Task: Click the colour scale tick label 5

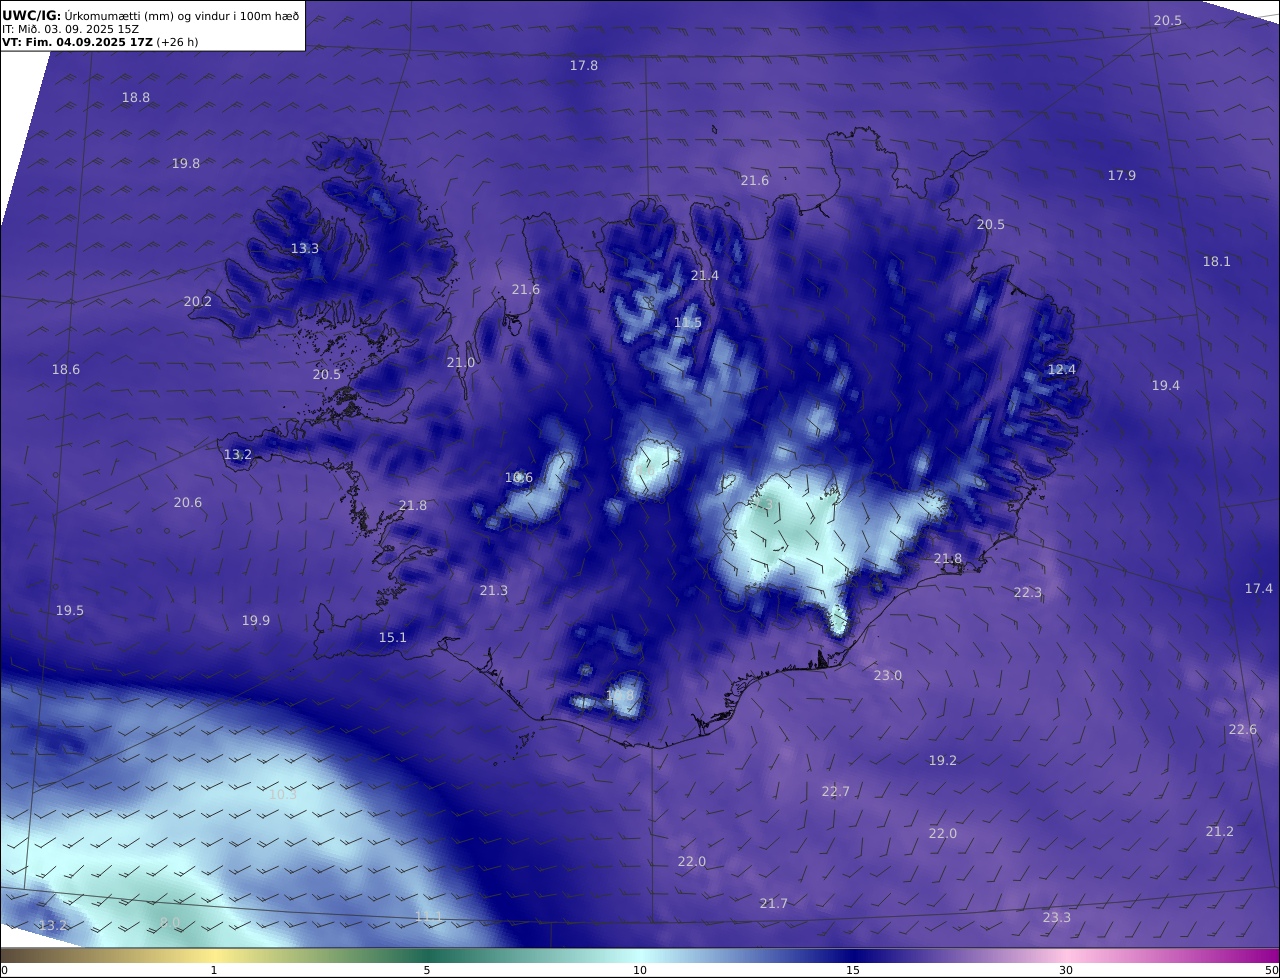Action: [x=427, y=970]
